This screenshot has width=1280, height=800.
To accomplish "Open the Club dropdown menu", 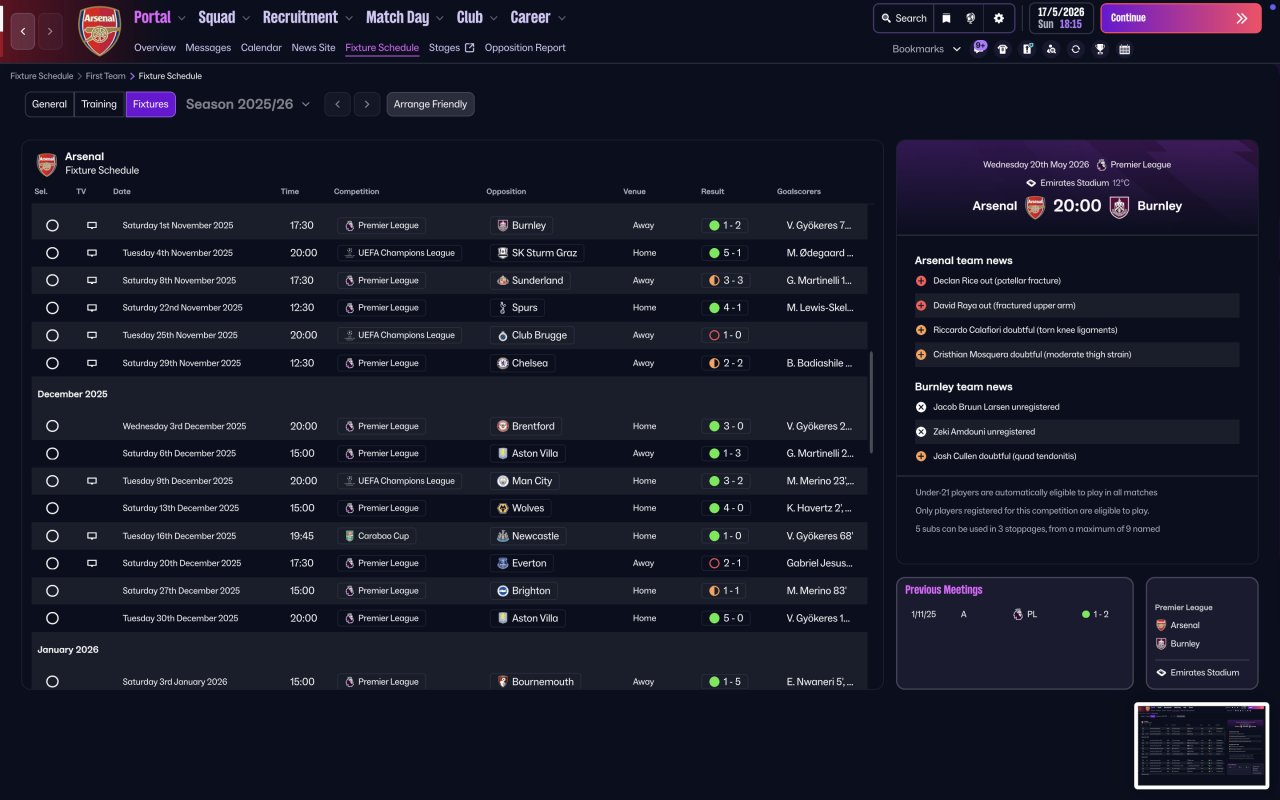I will 478,17.
